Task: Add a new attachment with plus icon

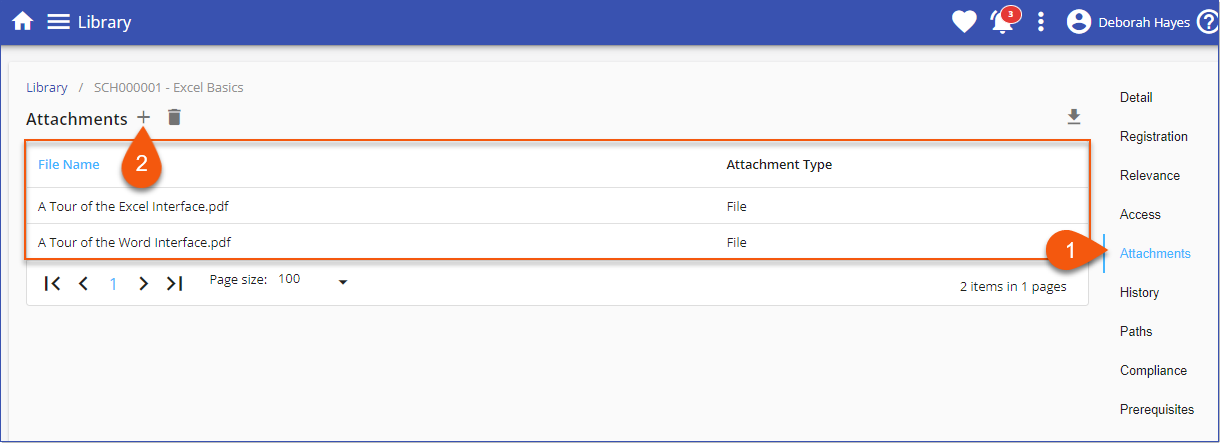Action: [144, 118]
